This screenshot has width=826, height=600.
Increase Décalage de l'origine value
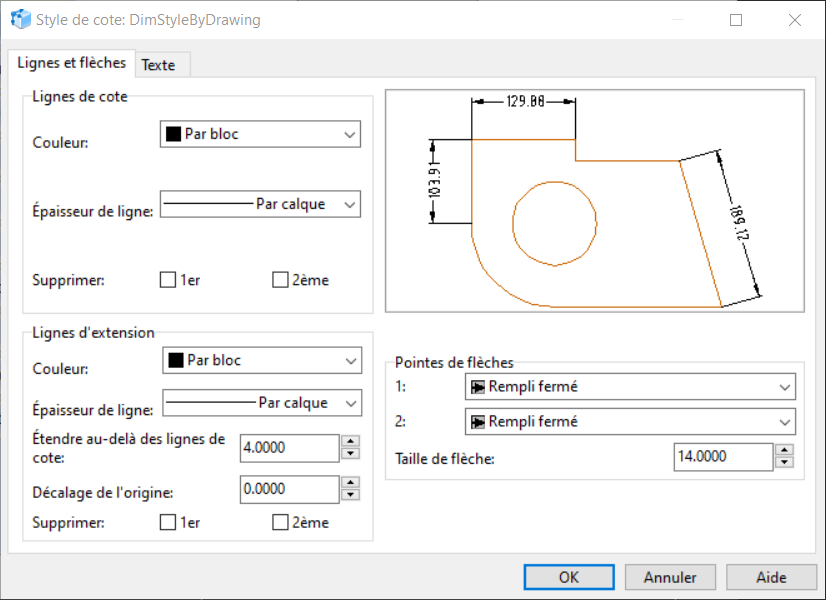(x=350, y=482)
